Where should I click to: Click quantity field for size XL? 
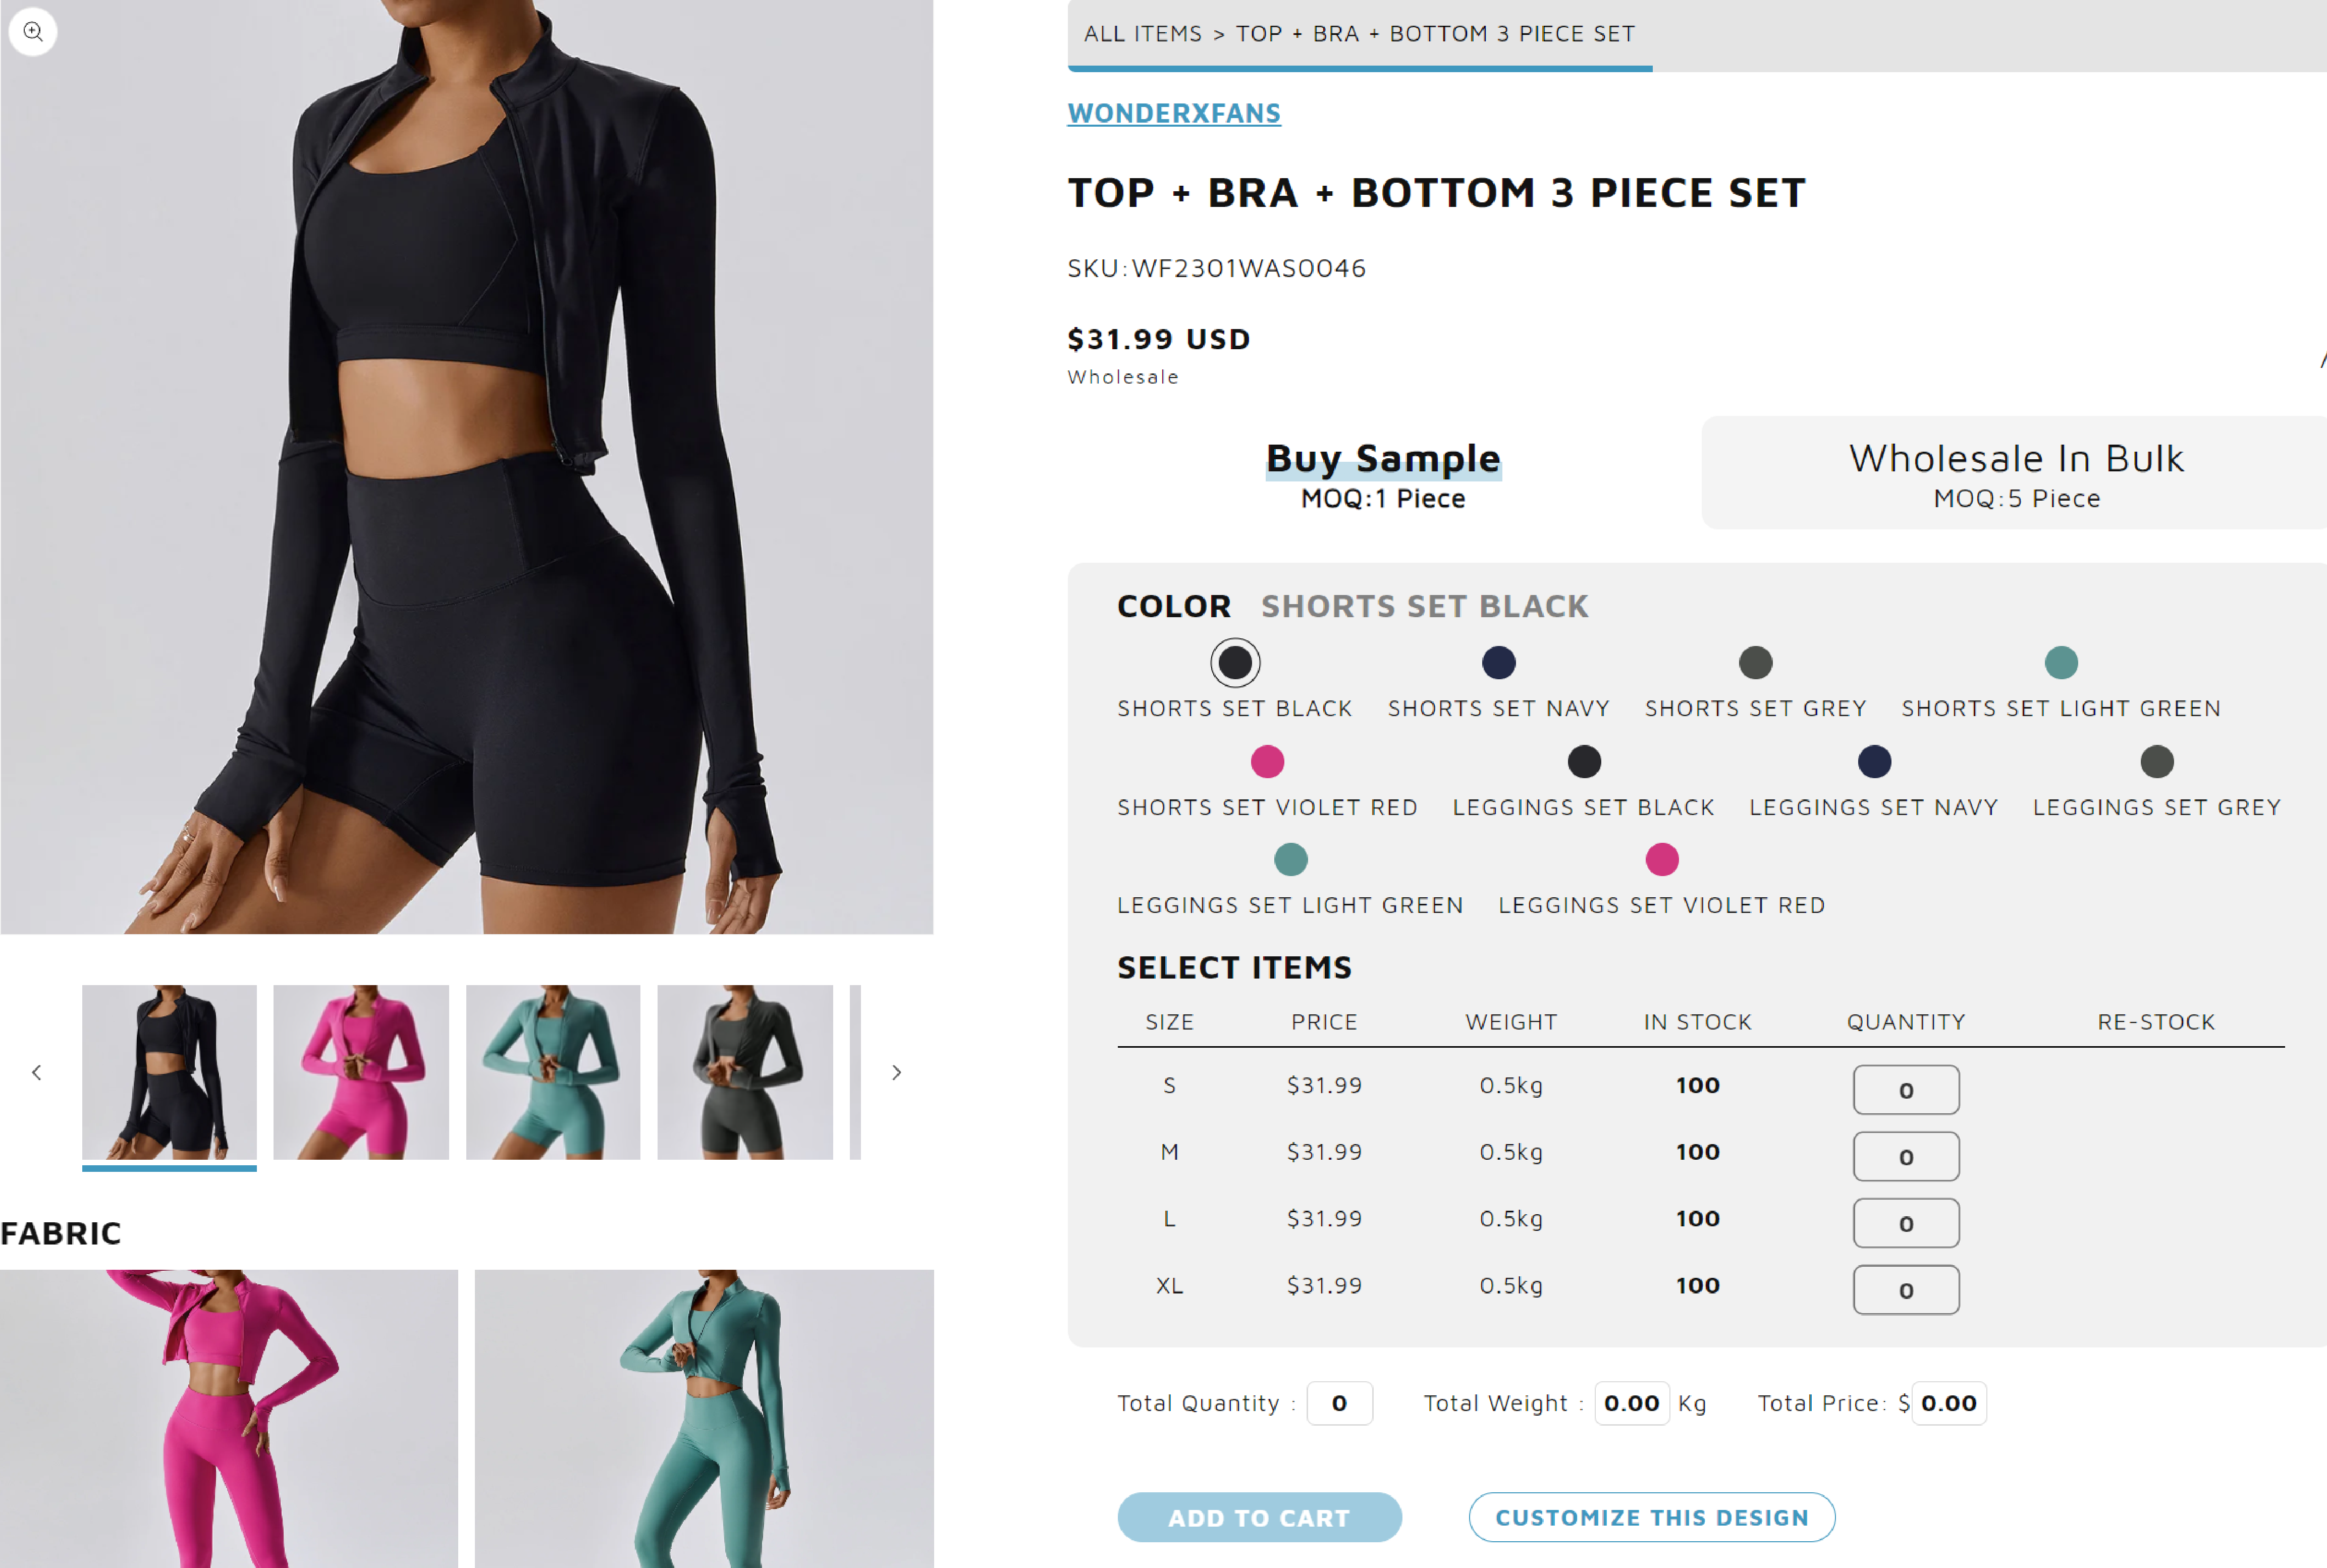pyautogui.click(x=1906, y=1290)
